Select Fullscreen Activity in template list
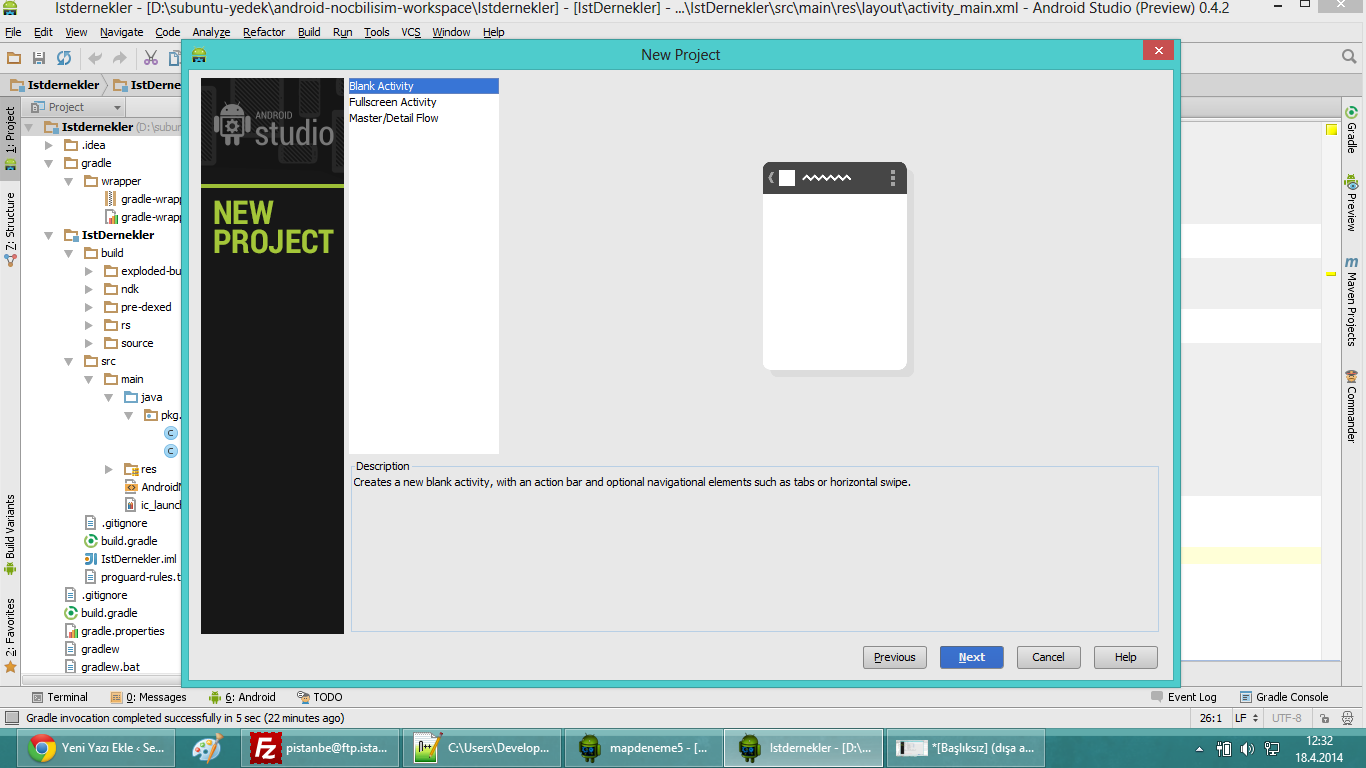The width and height of the screenshot is (1366, 768). tap(393, 102)
